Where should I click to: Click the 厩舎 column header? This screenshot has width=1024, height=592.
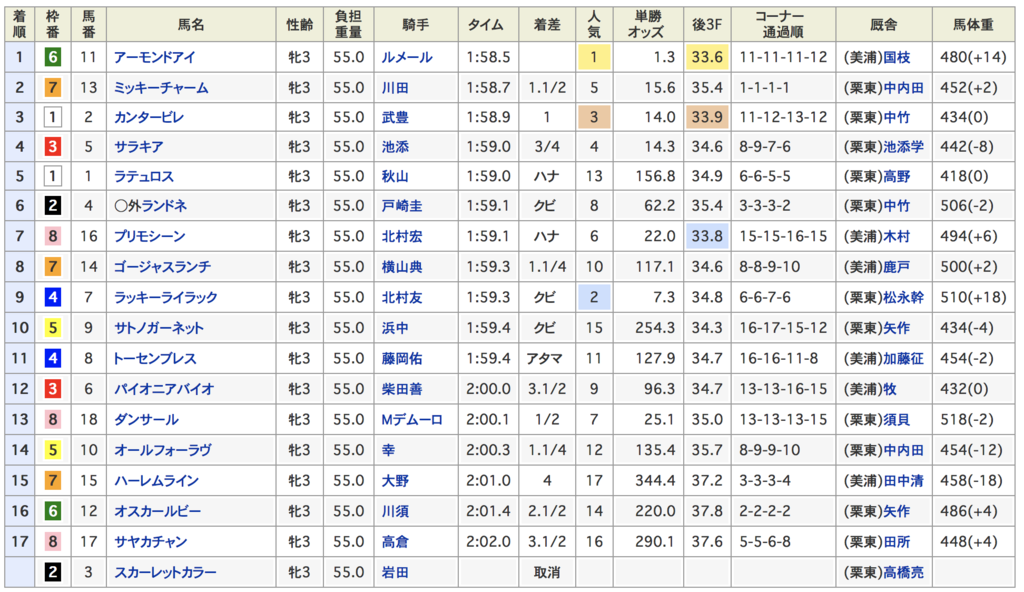click(x=884, y=25)
